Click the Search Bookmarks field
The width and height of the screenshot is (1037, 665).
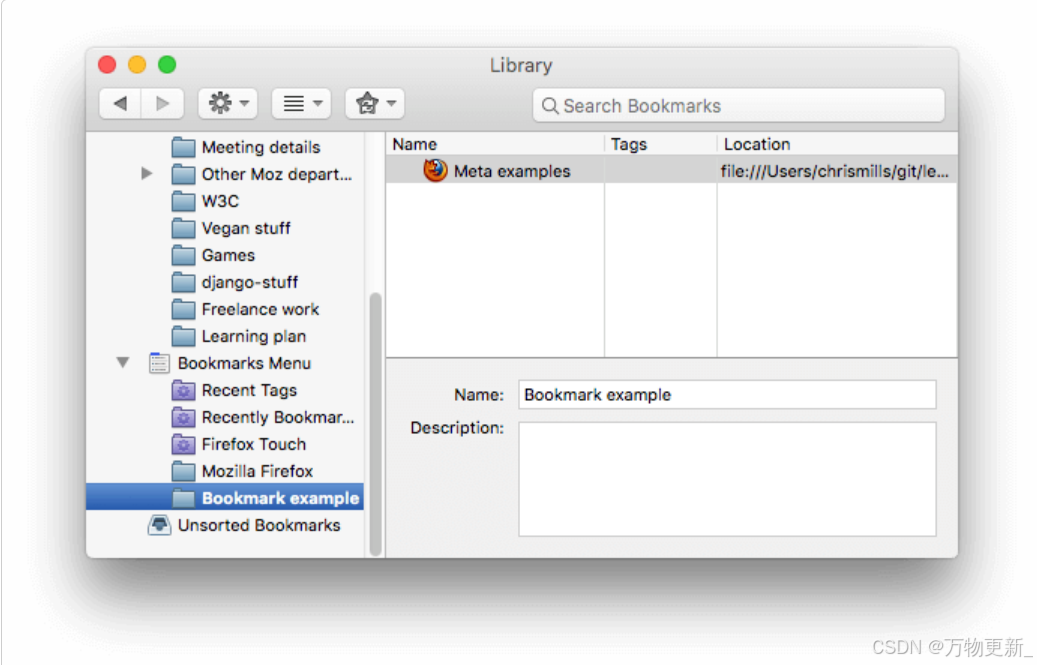[739, 106]
